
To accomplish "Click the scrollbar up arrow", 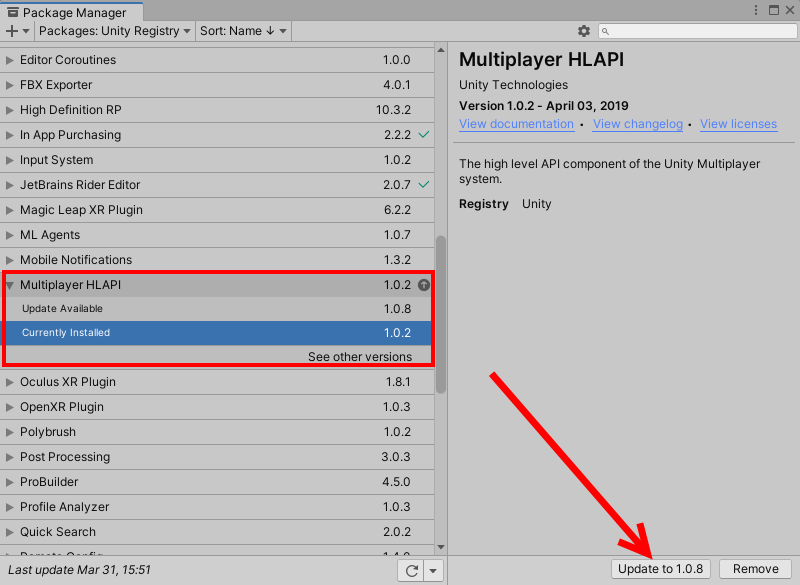I will 441,50.
